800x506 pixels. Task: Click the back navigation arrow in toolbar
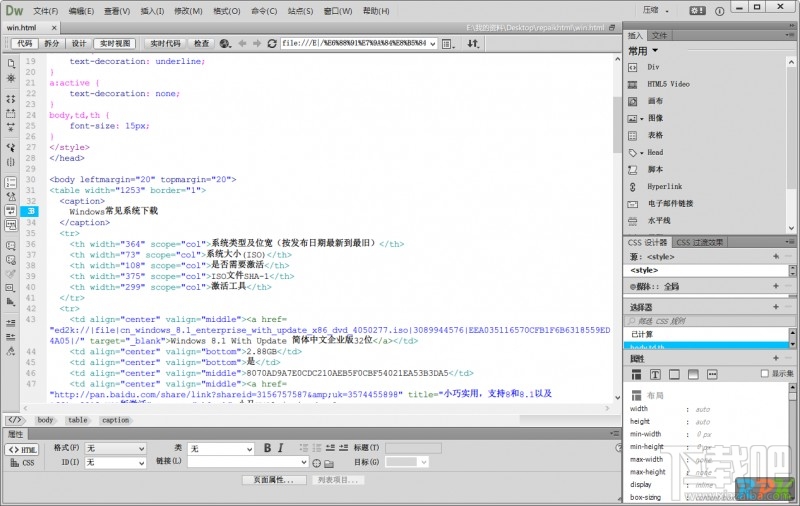pos(242,44)
